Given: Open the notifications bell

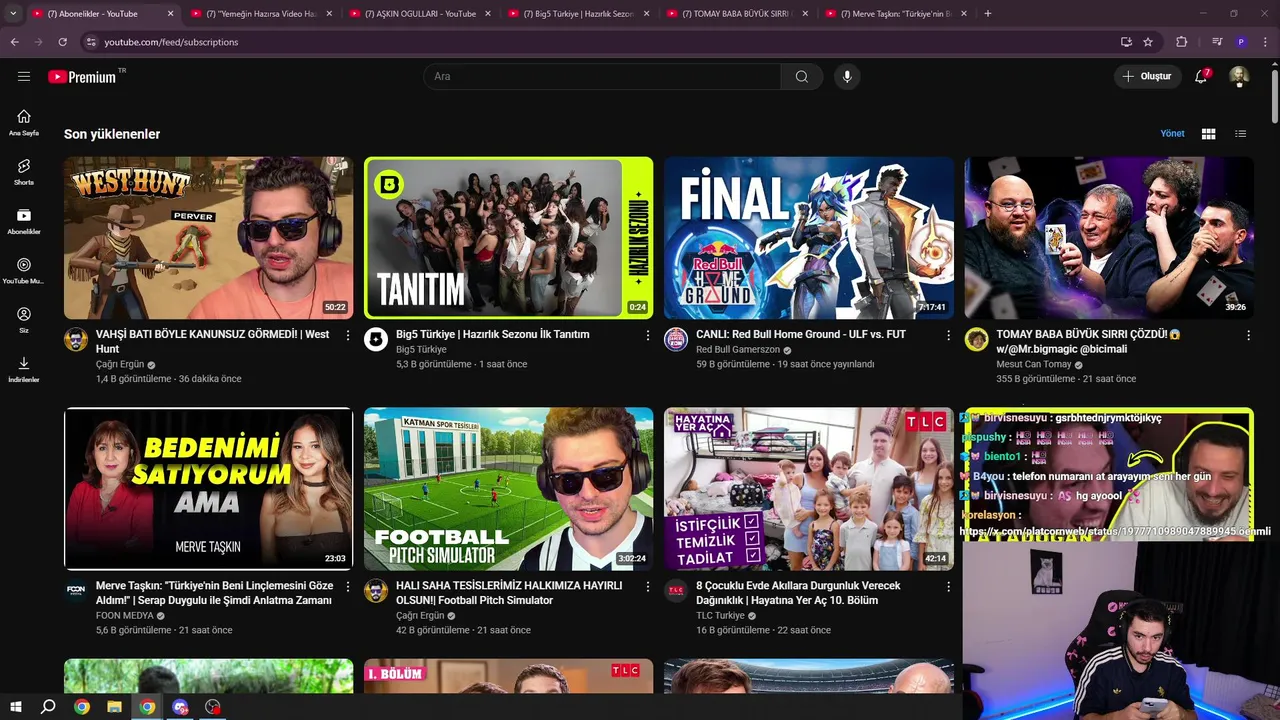Looking at the screenshot, I should click(x=1202, y=76).
